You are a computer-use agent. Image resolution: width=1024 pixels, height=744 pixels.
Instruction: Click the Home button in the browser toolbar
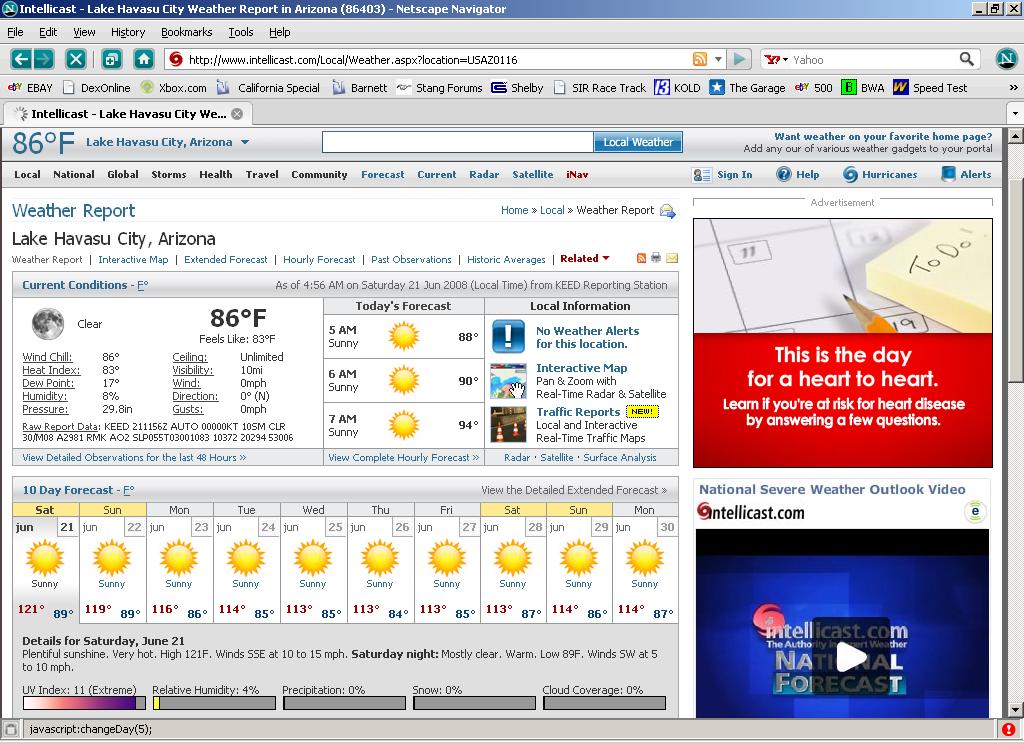(x=144, y=59)
